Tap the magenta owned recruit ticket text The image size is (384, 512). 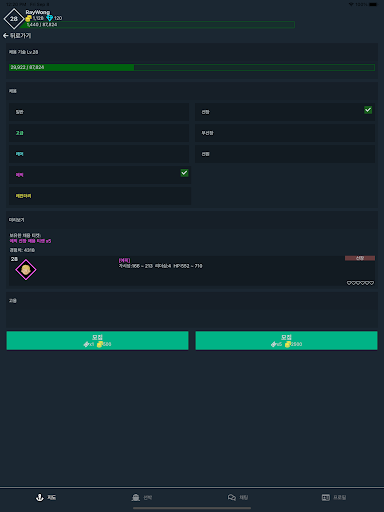click(30, 241)
